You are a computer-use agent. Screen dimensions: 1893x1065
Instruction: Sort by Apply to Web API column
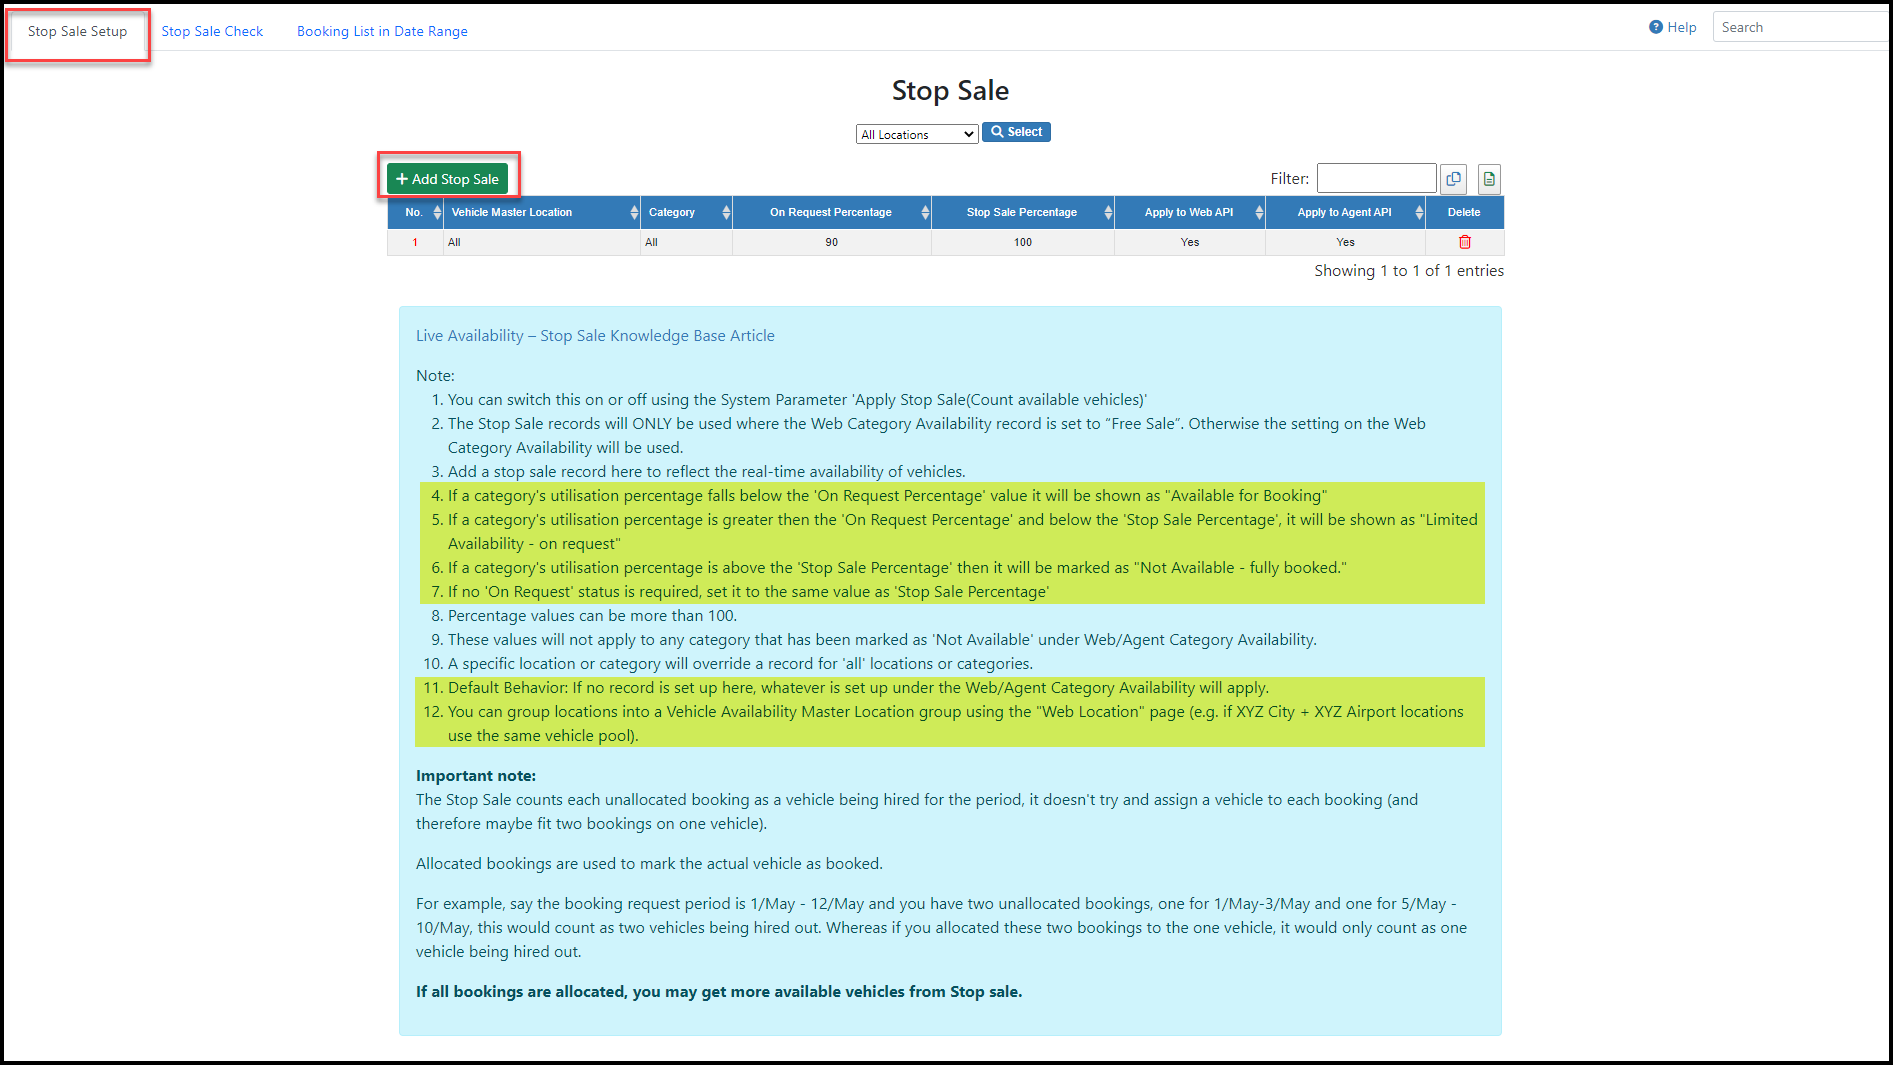1190,212
